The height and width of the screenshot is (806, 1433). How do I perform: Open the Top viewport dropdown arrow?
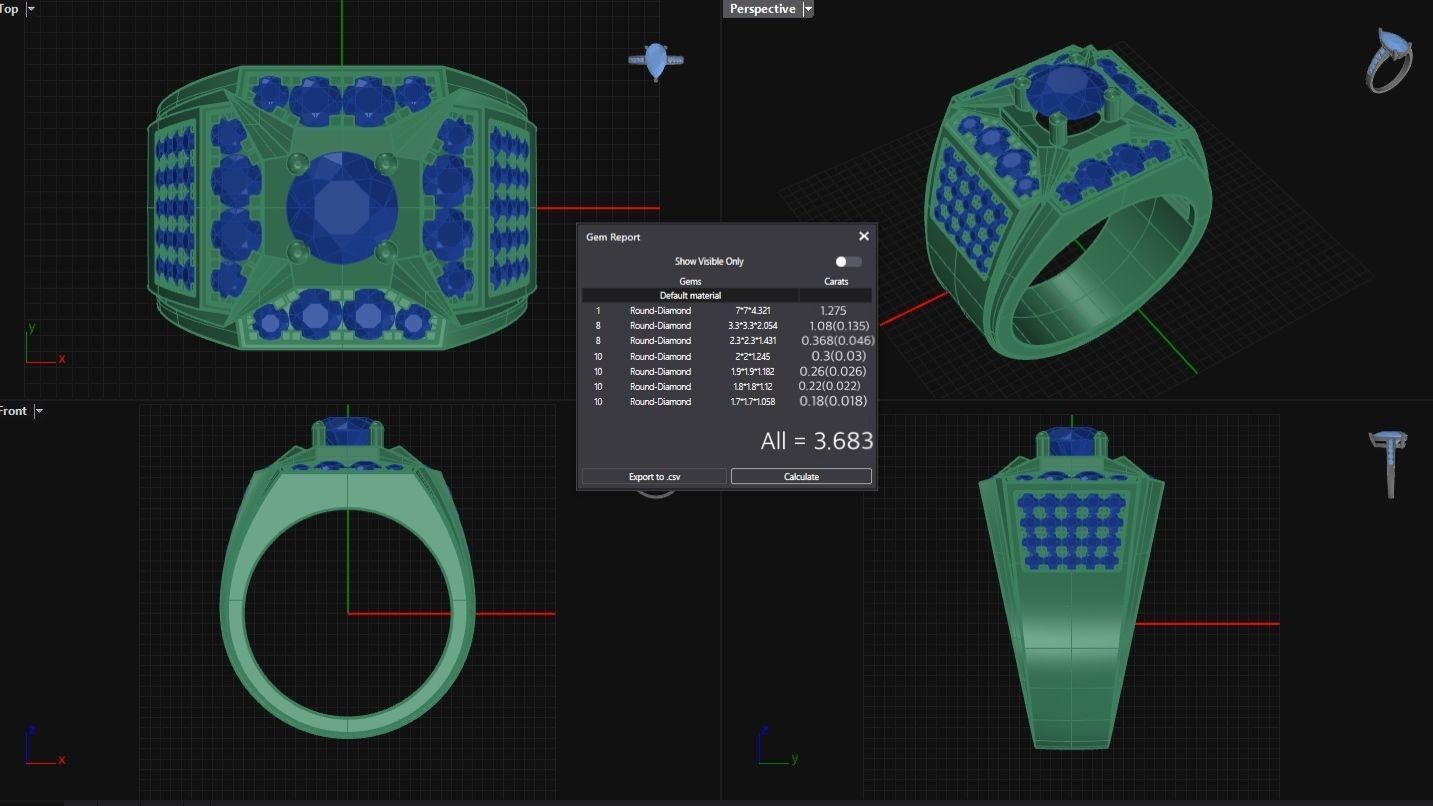31,9
